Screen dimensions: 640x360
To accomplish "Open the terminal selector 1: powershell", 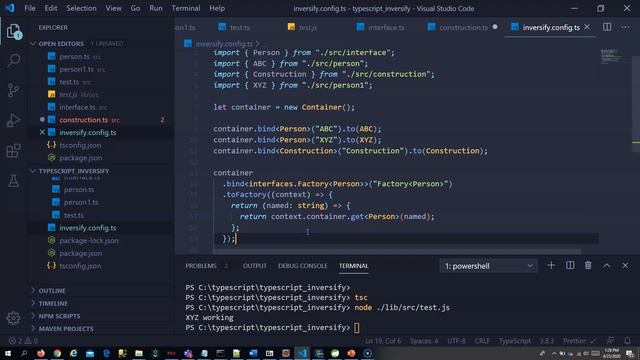I will [488, 266].
